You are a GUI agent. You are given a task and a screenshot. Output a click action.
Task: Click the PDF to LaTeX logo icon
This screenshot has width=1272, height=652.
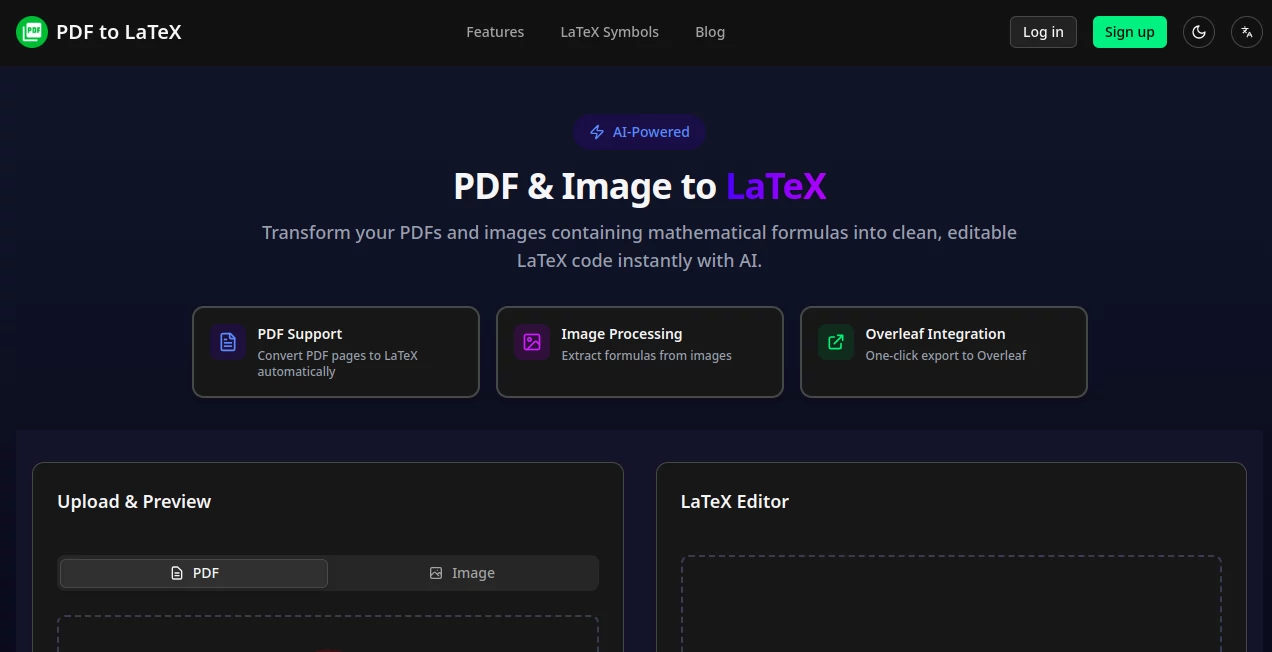pos(31,31)
